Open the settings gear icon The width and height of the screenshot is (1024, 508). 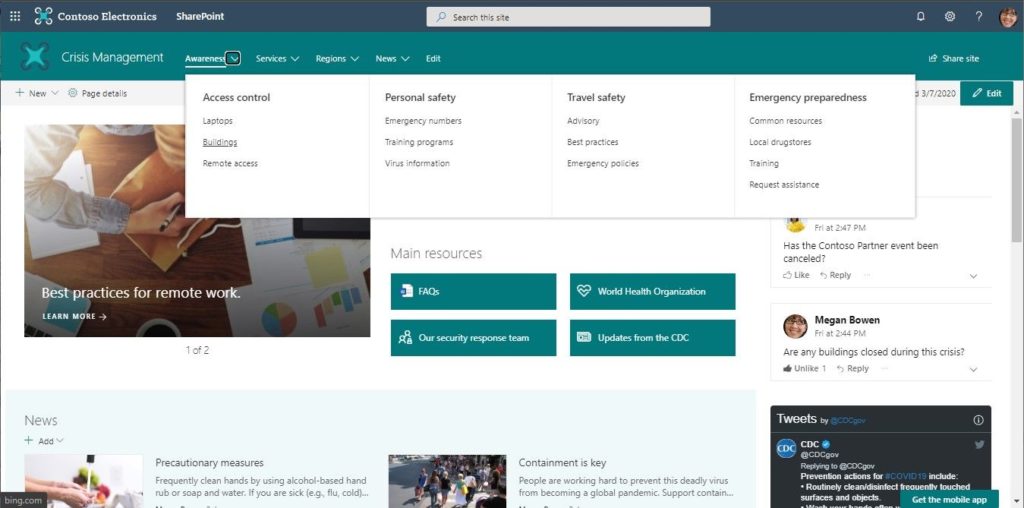click(x=950, y=17)
